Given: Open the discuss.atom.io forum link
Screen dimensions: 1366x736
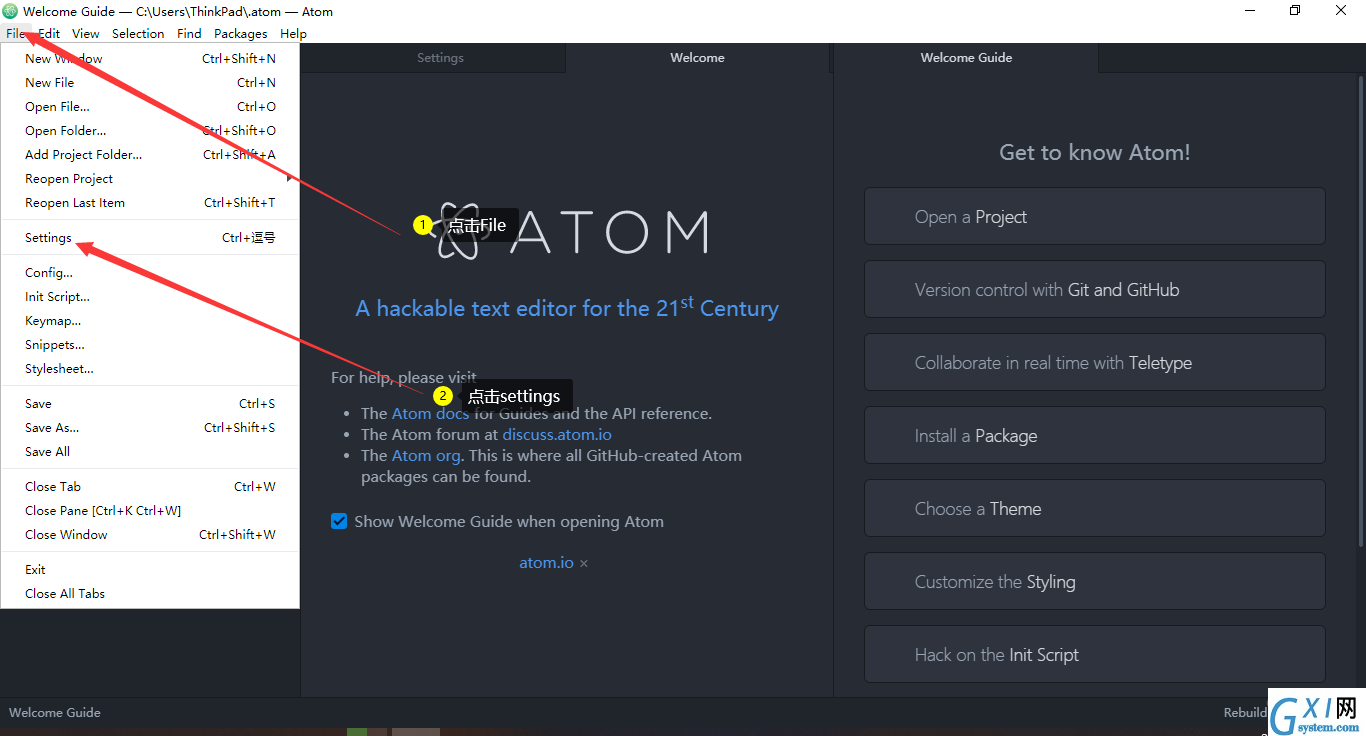Looking at the screenshot, I should [x=557, y=435].
